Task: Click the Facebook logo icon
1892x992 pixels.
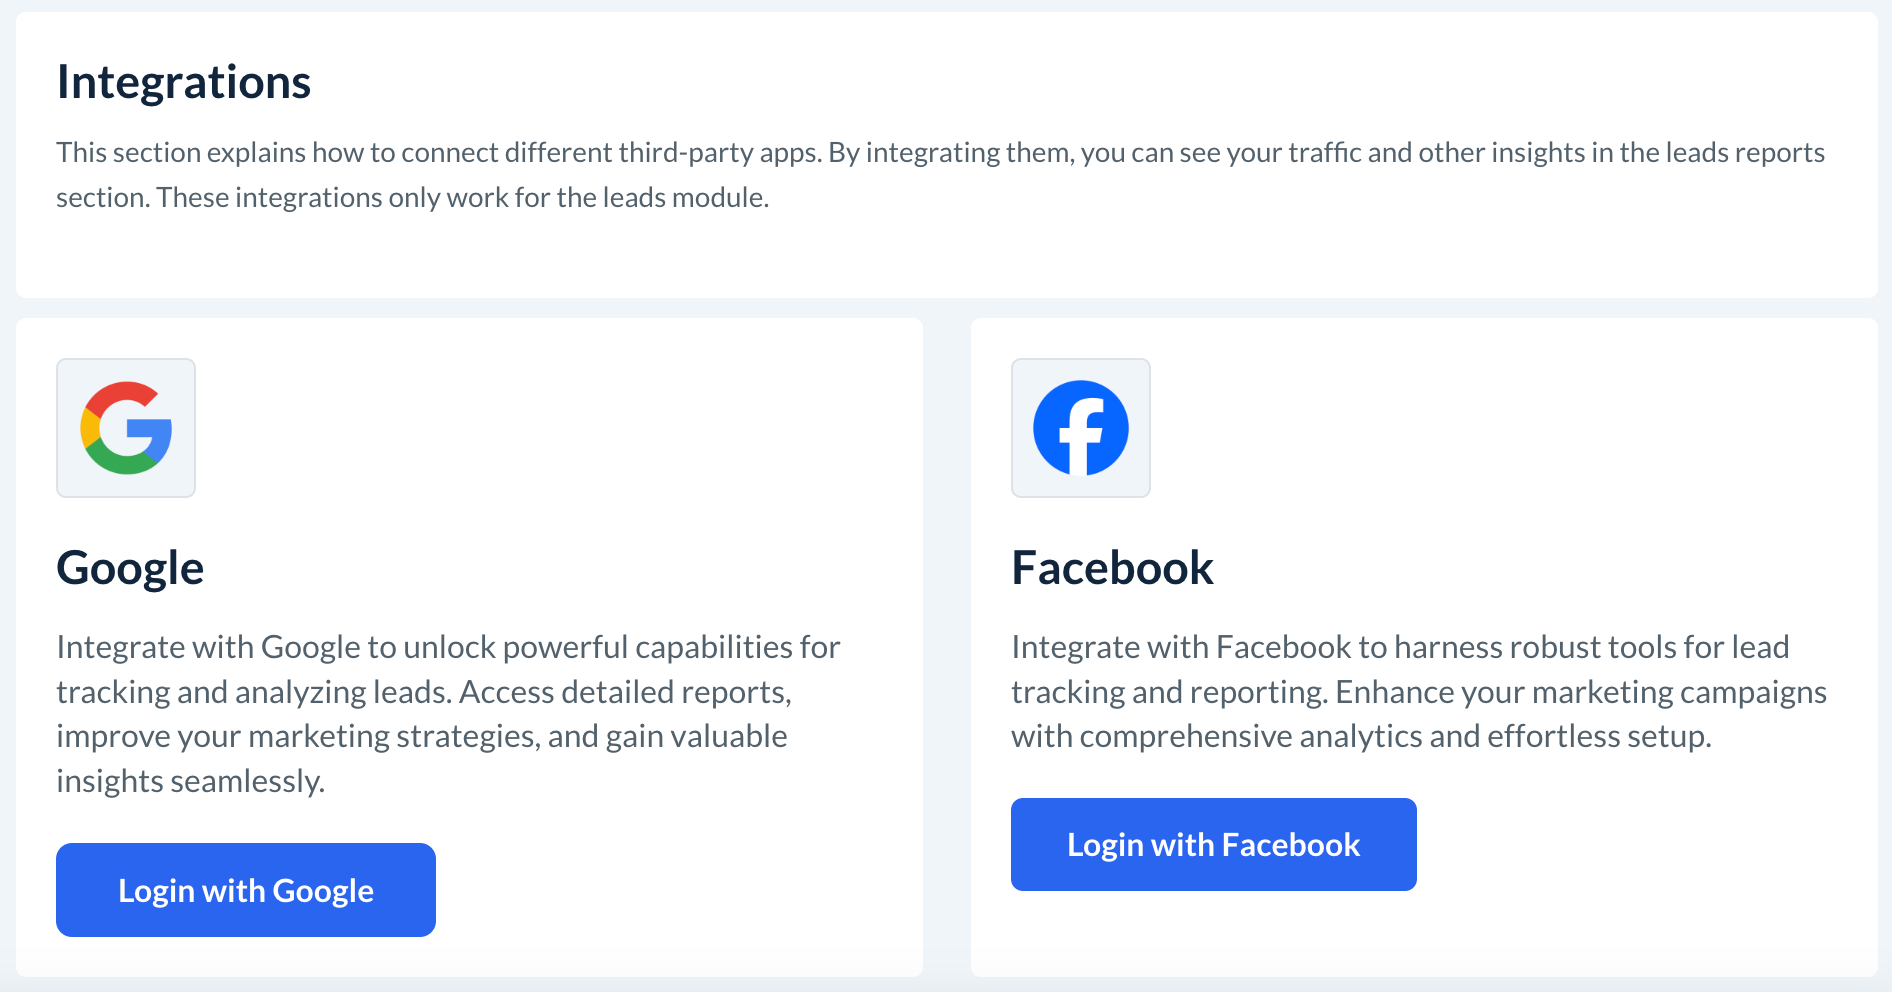Action: [x=1080, y=428]
